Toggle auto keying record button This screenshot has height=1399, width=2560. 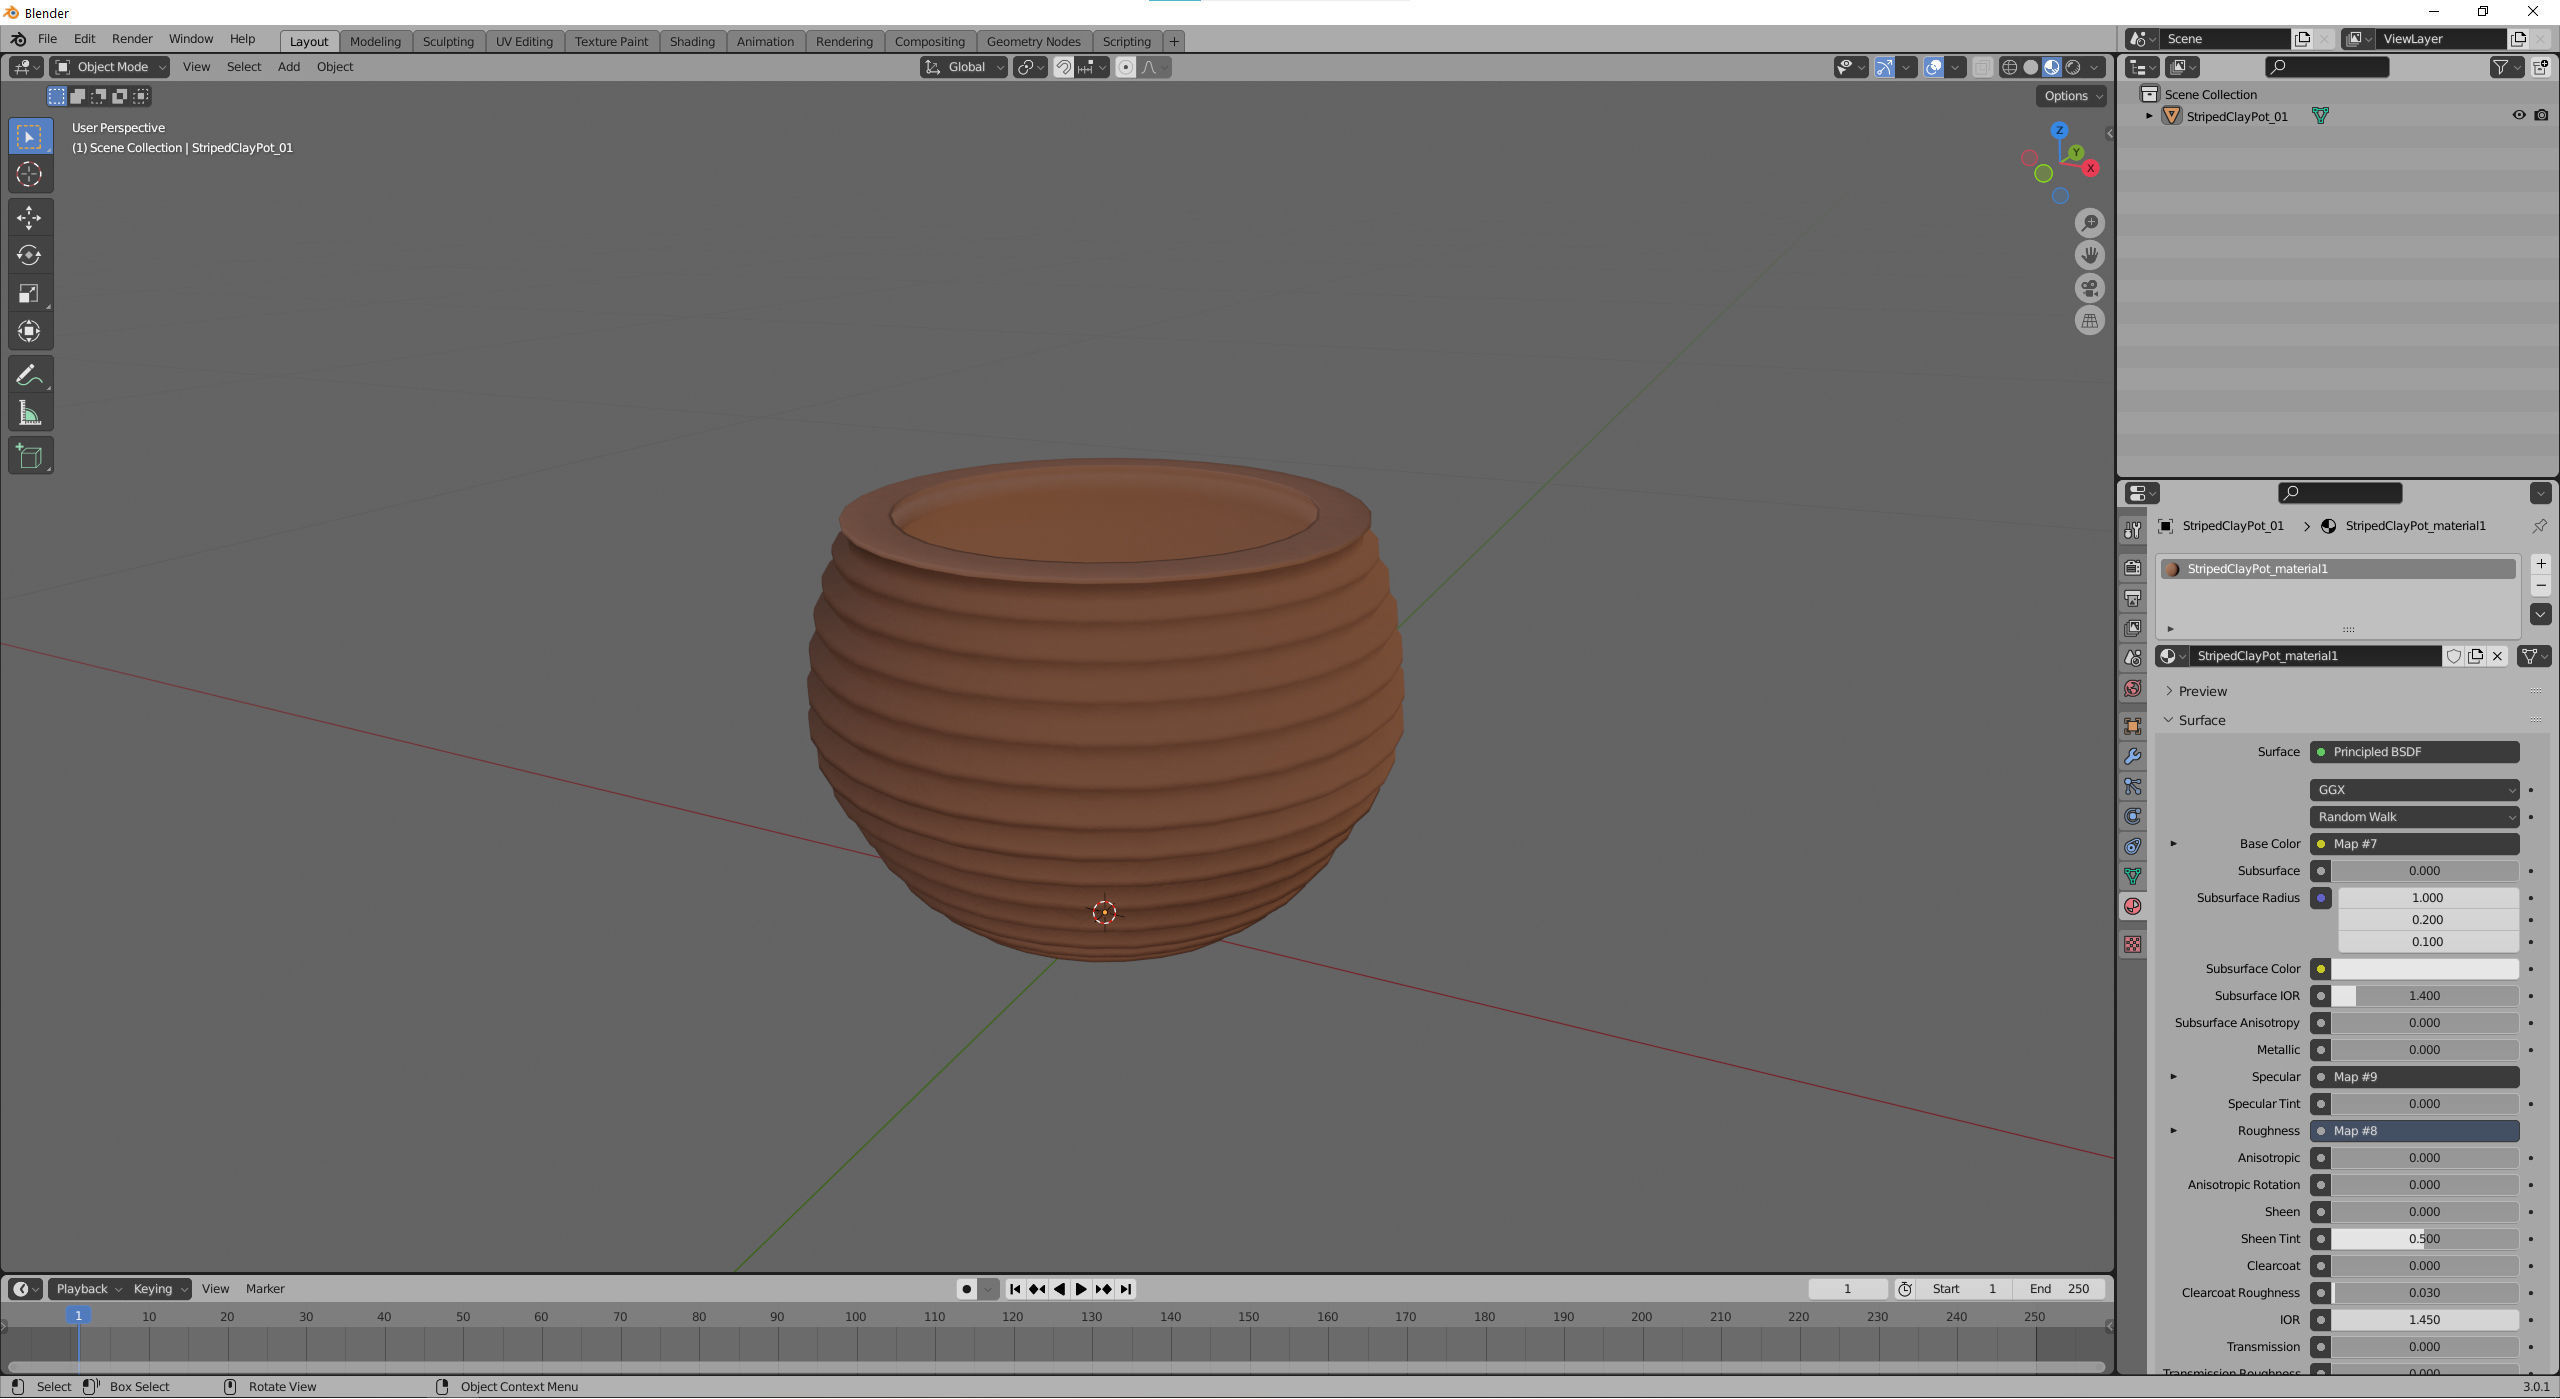coord(966,1289)
